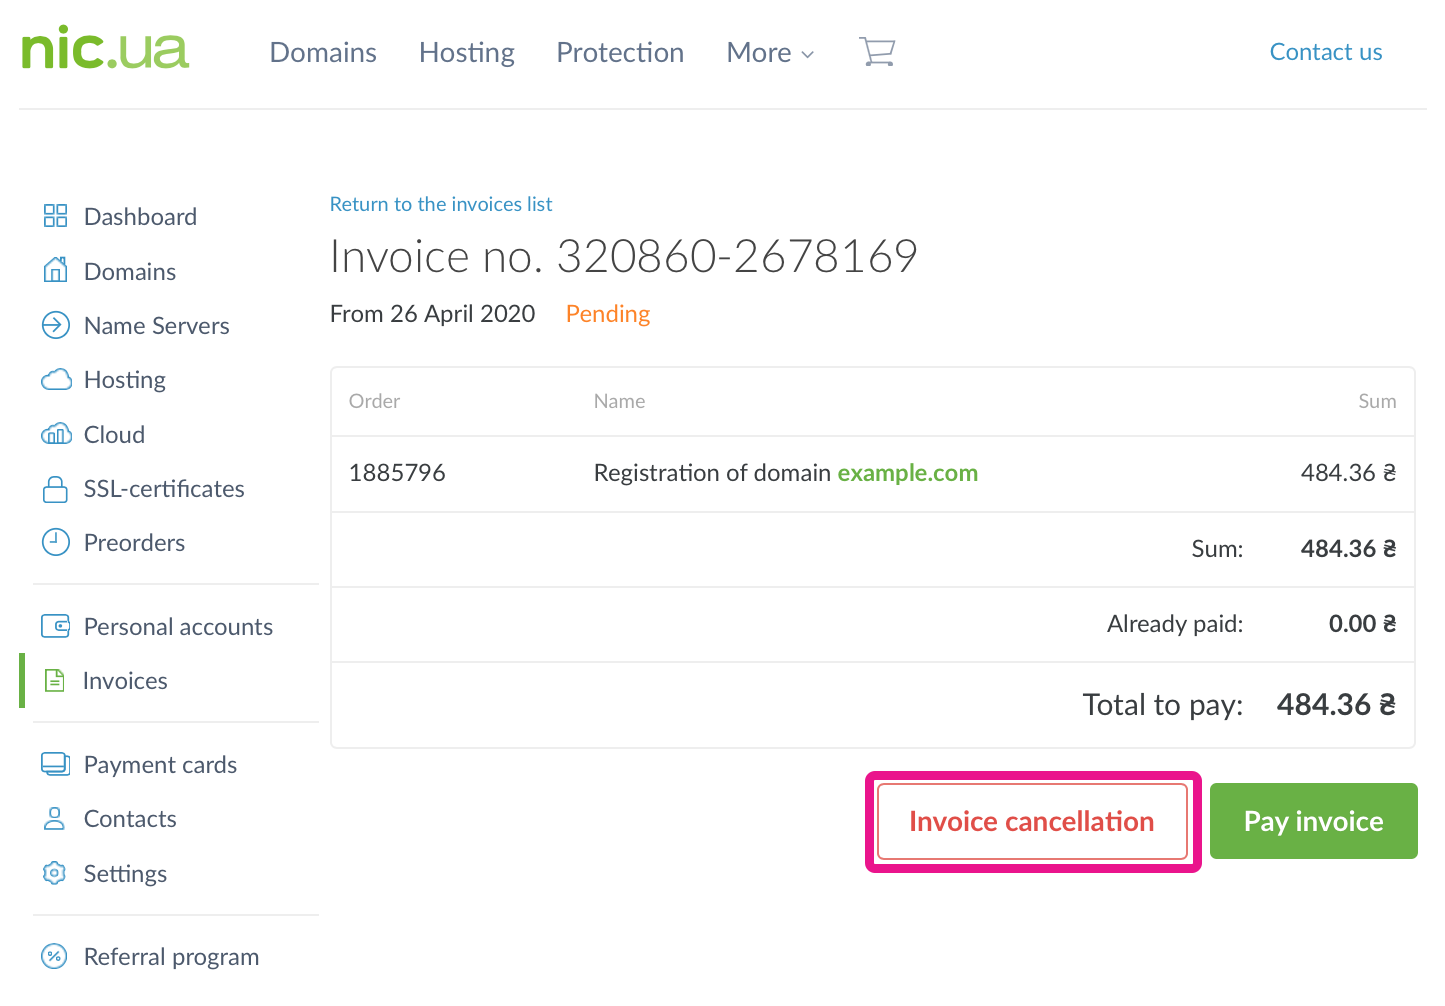This screenshot has width=1445, height=1006.
Task: Click the Preorders clock icon
Action: pos(55,542)
